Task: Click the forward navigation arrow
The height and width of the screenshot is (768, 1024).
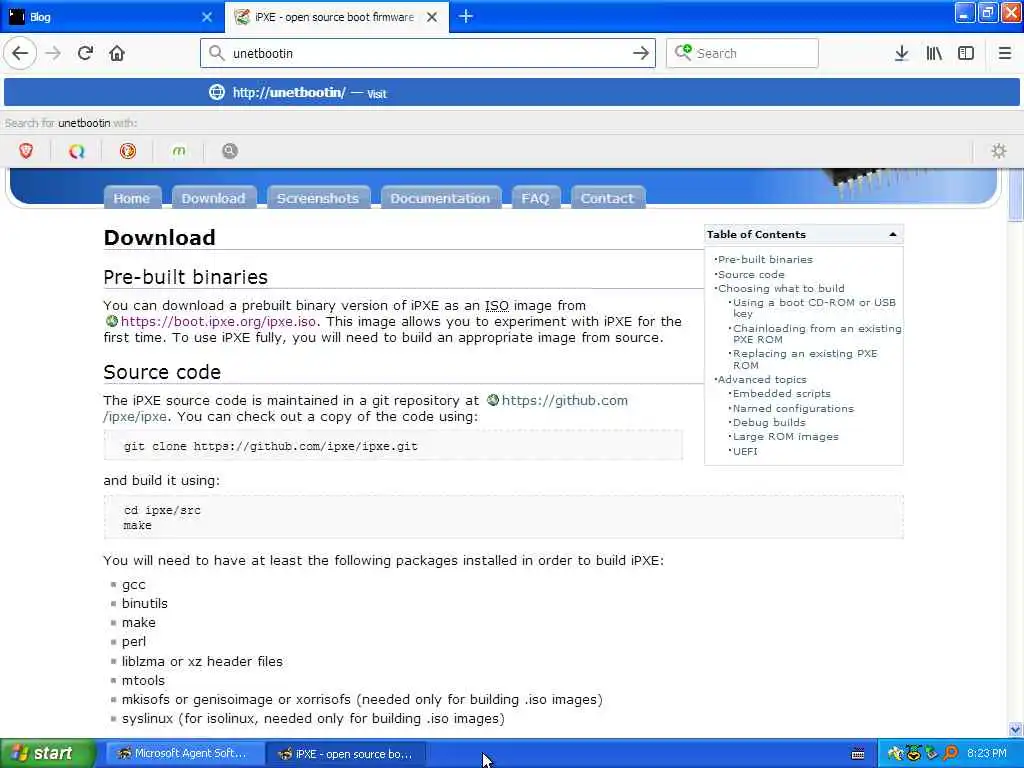Action: click(x=53, y=53)
